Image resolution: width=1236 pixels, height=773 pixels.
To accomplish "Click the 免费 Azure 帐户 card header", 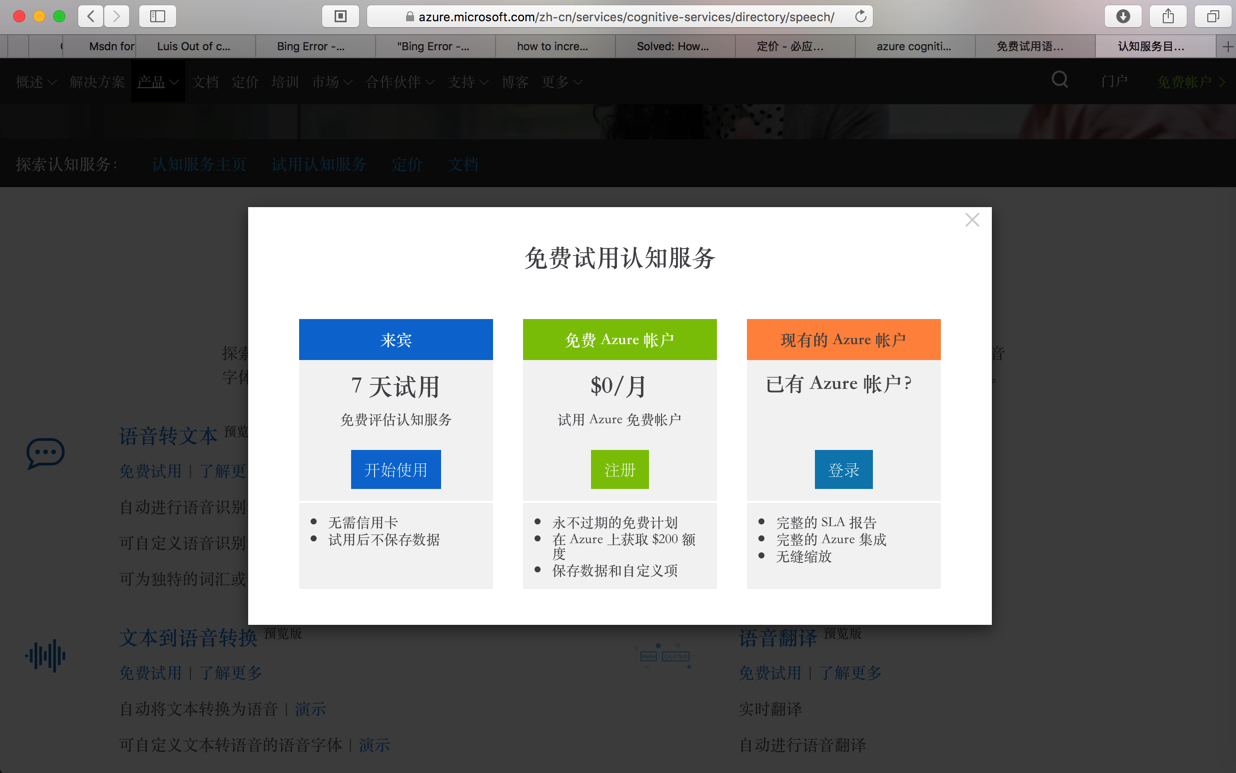I will click(x=620, y=340).
